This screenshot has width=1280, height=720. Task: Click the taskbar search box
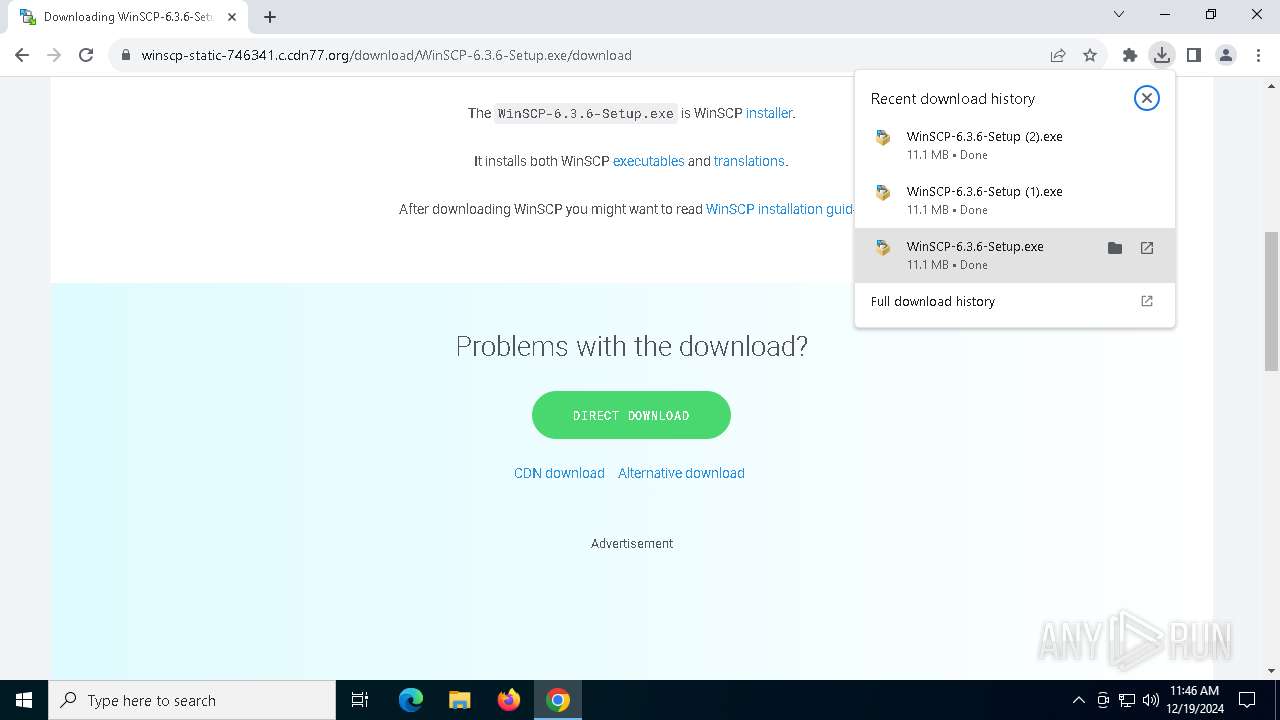(x=192, y=700)
